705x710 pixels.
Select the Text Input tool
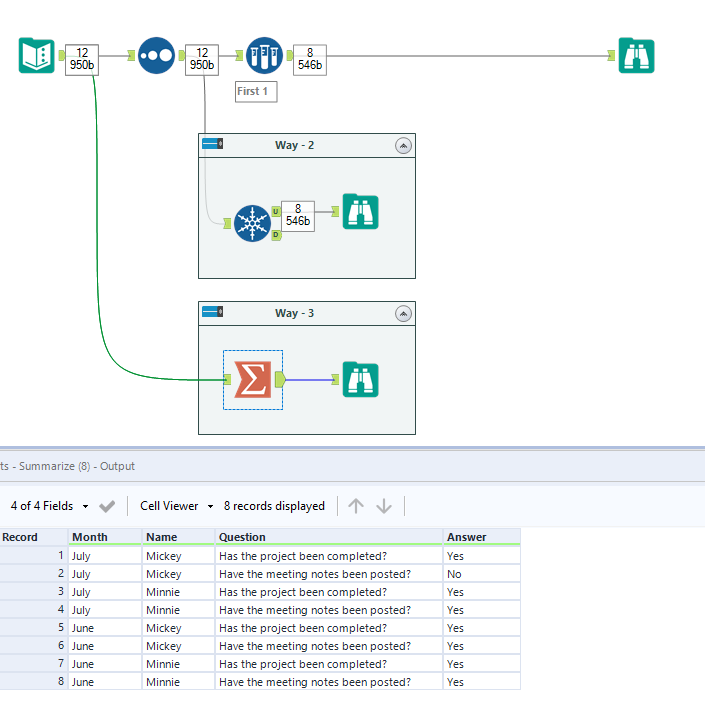[37, 55]
